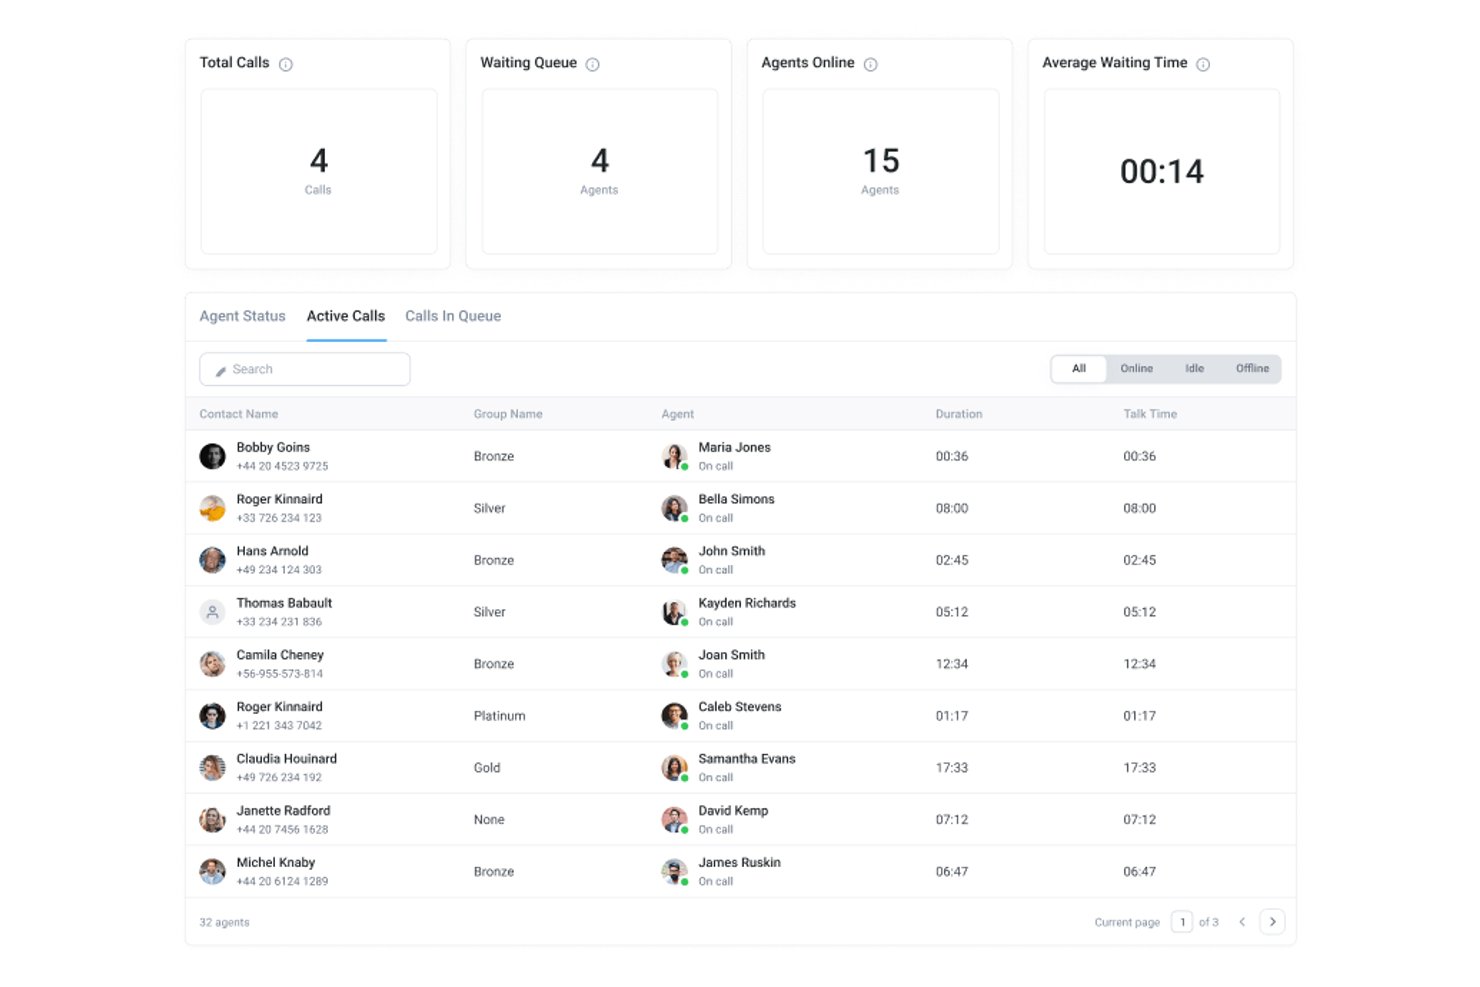
Task: Filter the list by Idle agents
Action: [x=1194, y=369]
